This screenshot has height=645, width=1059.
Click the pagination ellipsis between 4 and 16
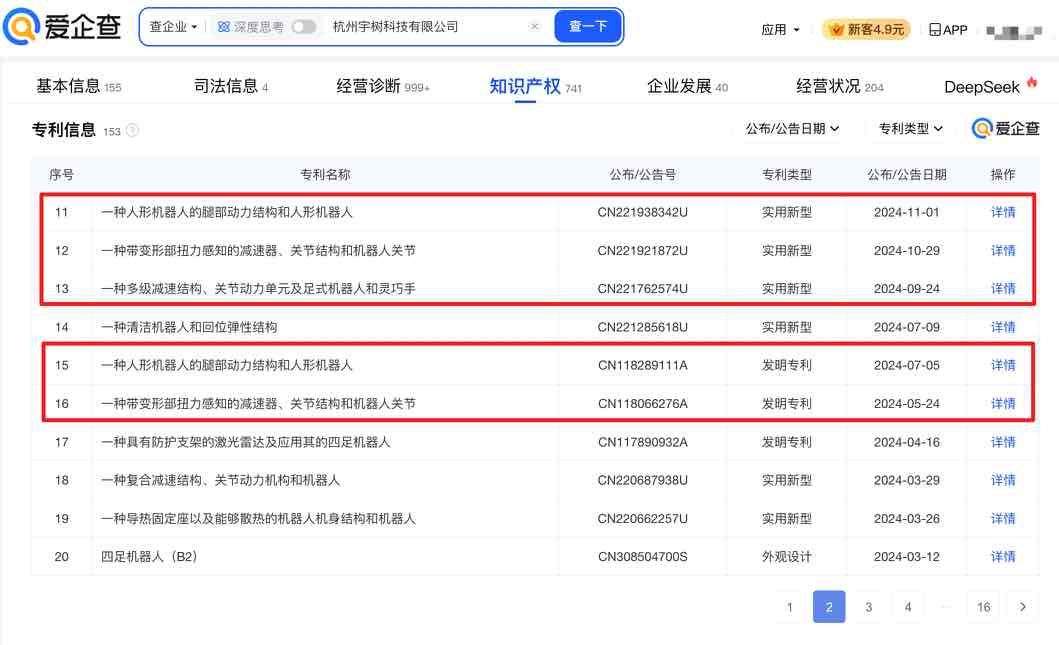[946, 607]
